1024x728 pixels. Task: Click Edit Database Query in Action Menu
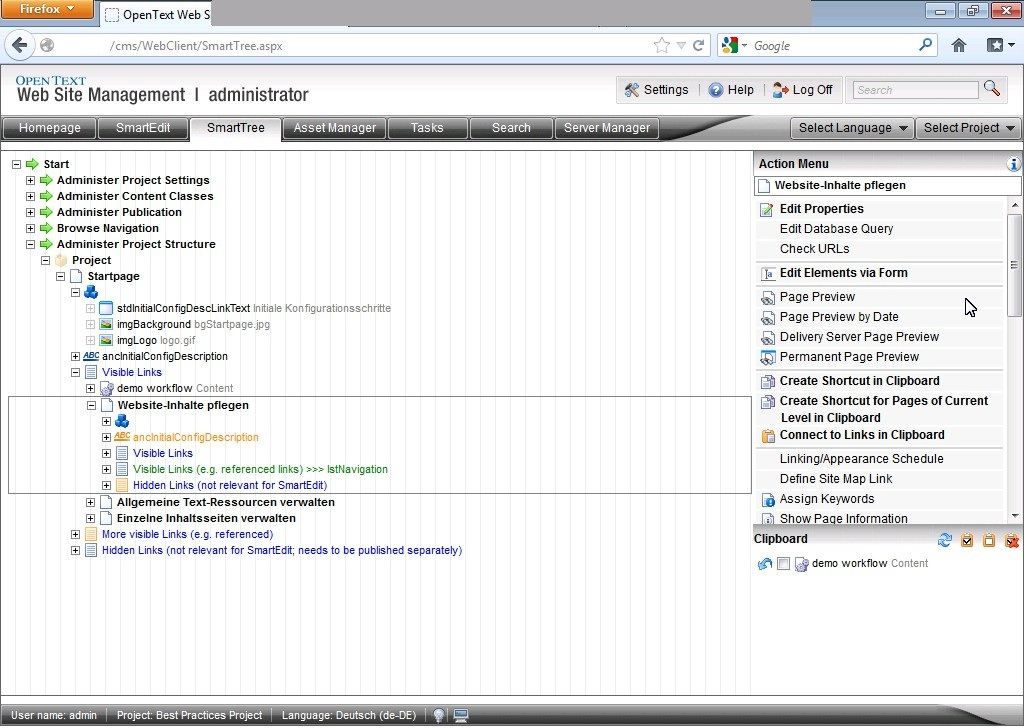(836, 229)
